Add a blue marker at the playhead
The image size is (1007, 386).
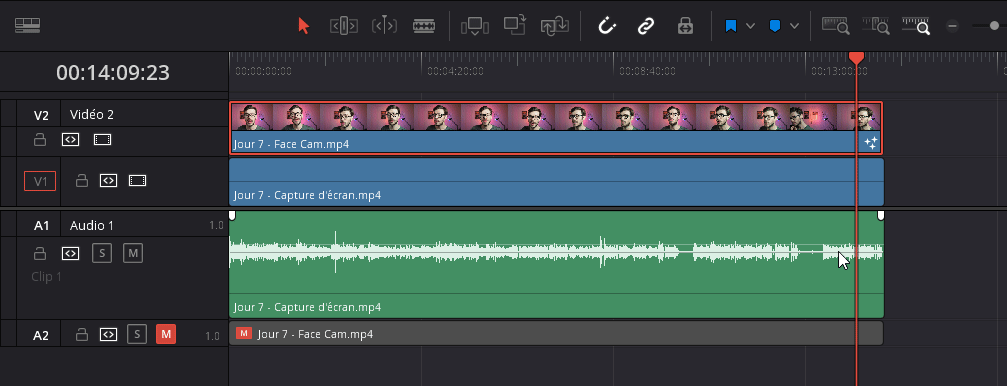(x=775, y=26)
